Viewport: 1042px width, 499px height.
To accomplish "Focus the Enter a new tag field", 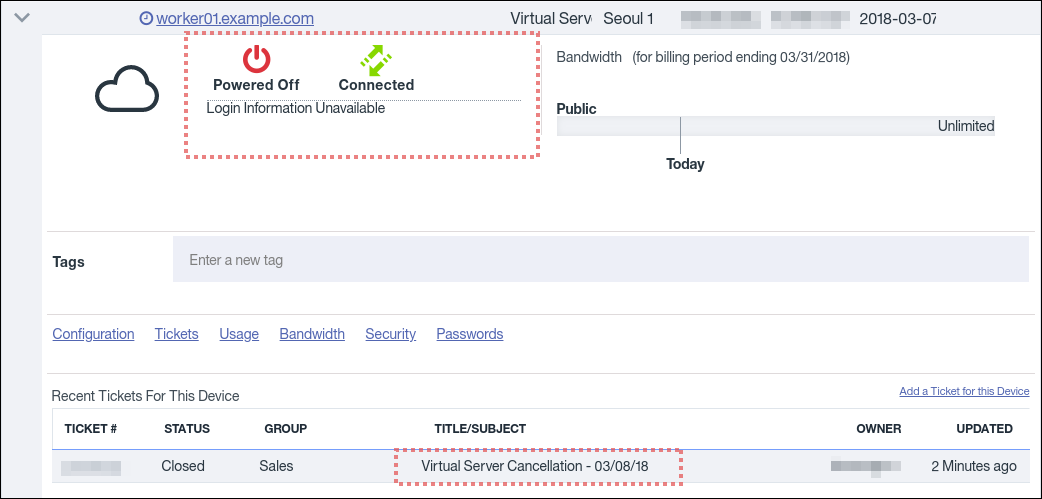I will pos(600,260).
